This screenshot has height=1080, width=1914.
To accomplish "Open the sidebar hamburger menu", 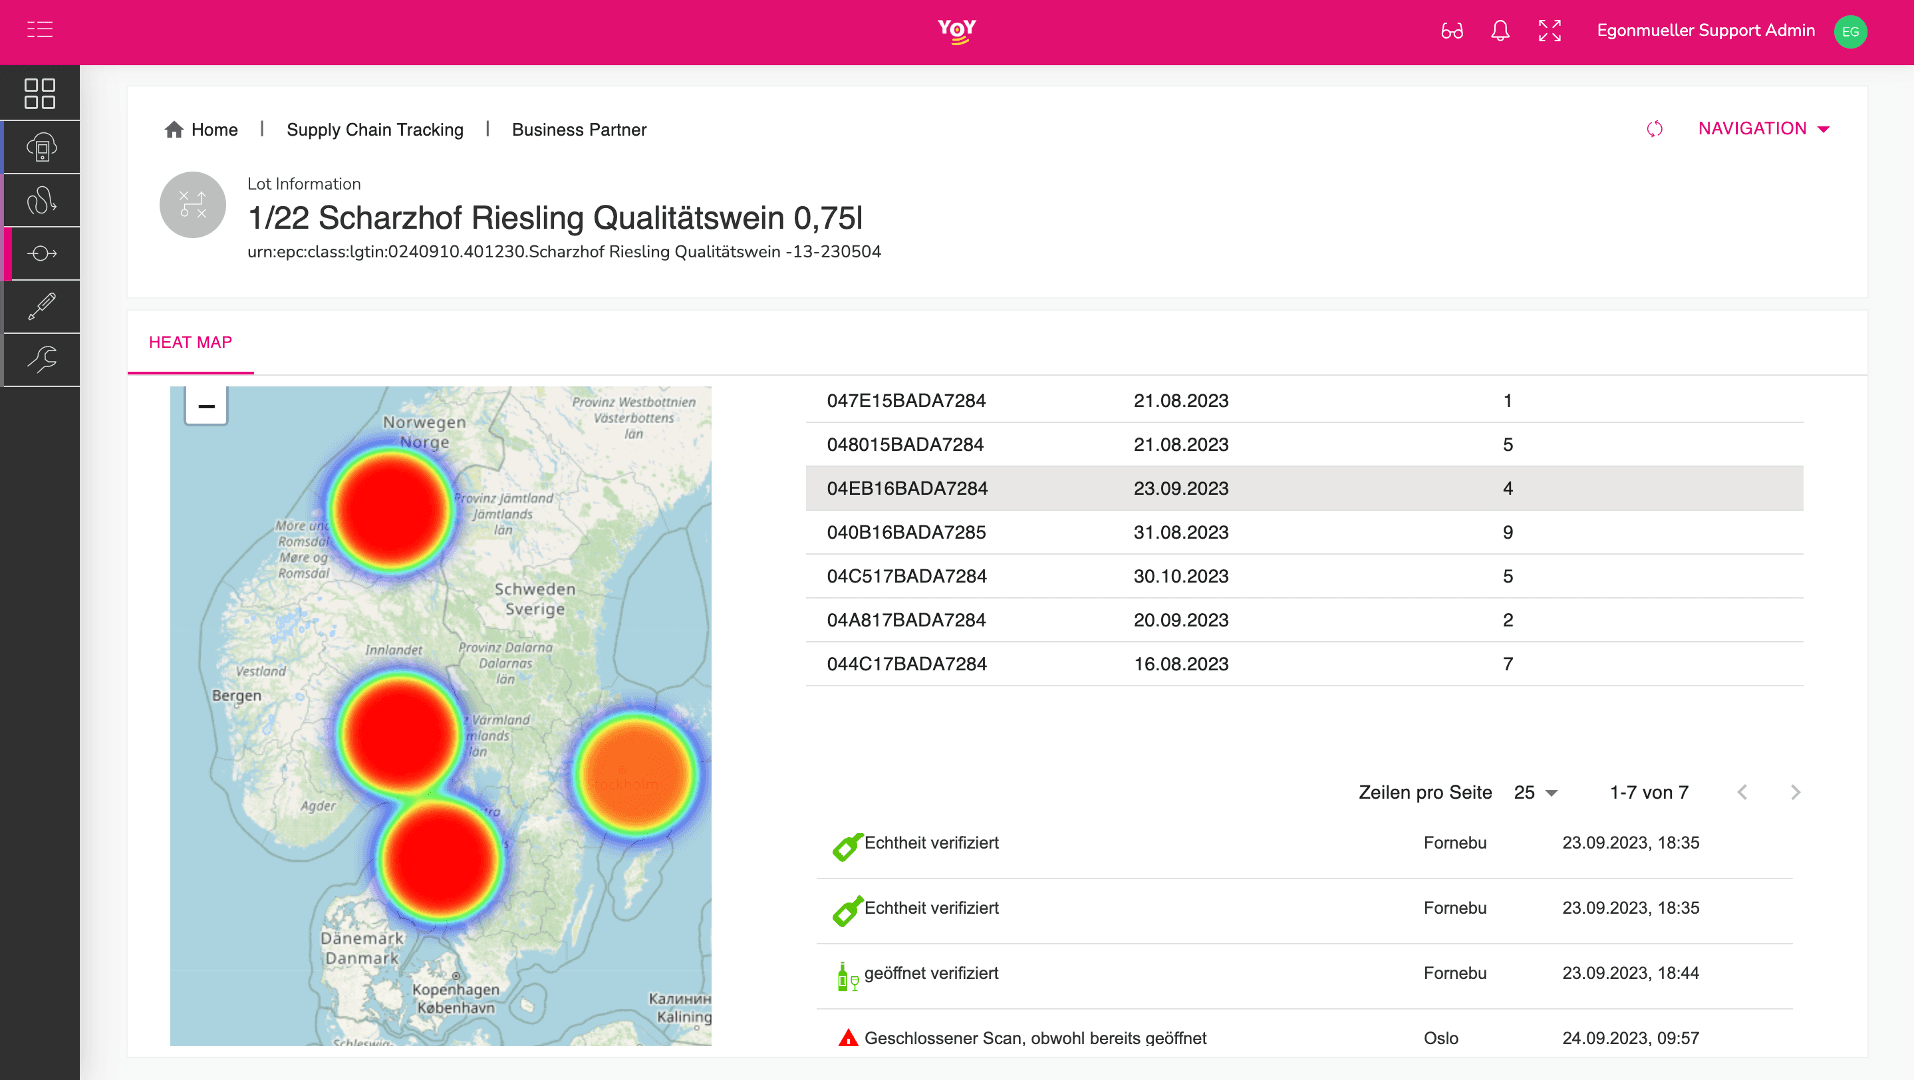I will point(41,30).
